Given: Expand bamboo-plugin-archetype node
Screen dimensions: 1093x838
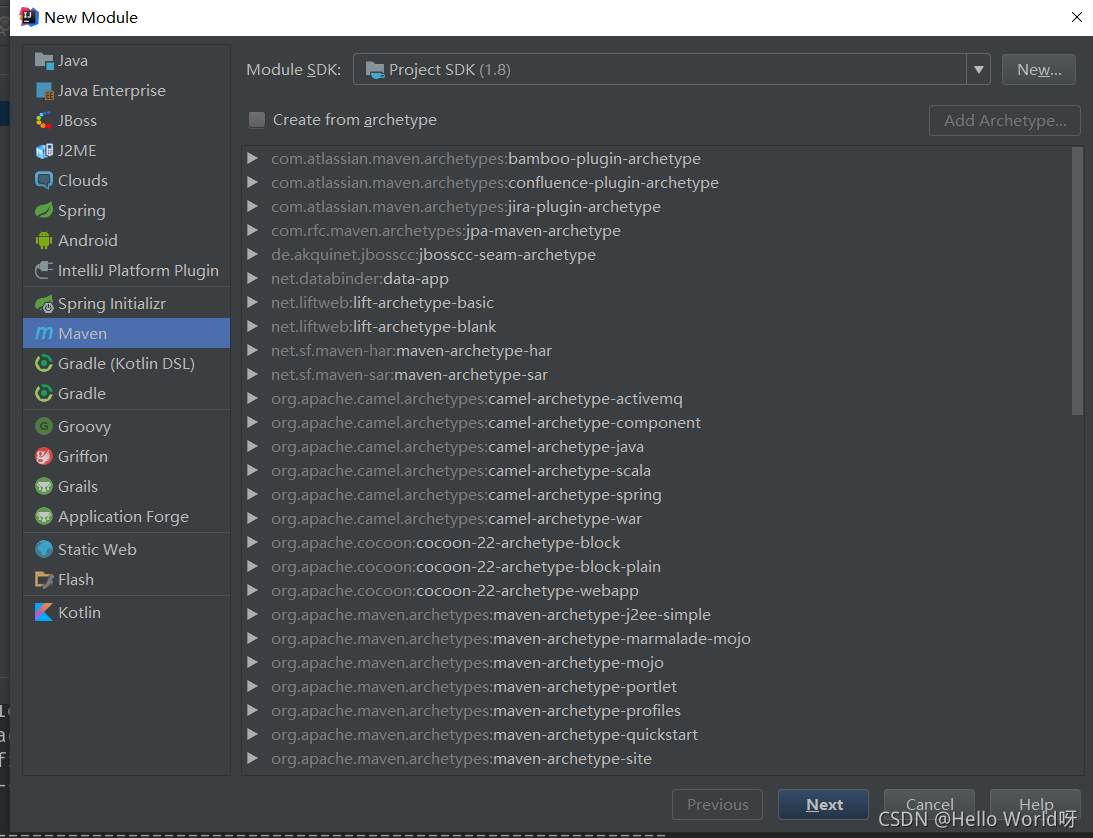Looking at the screenshot, I should click(252, 158).
